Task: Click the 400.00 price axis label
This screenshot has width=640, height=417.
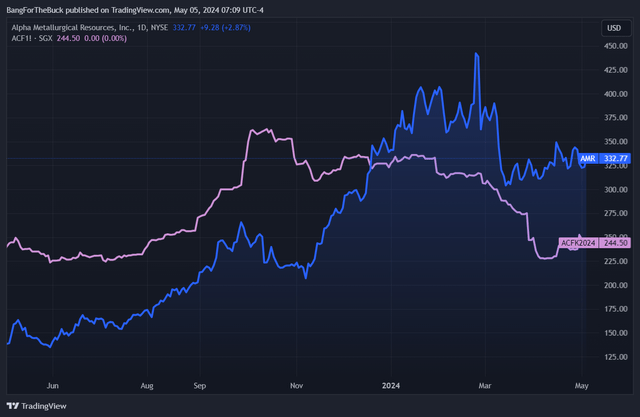Action: click(x=616, y=94)
